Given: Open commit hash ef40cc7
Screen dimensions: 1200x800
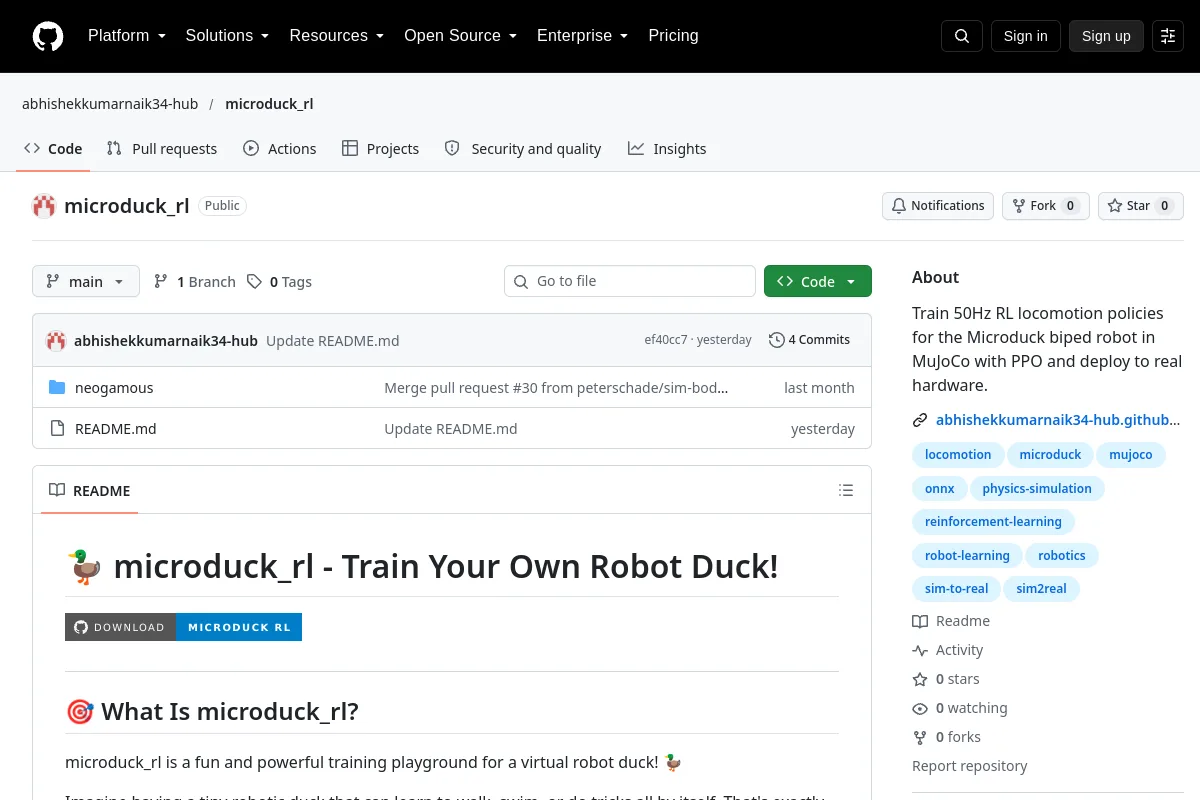Looking at the screenshot, I should pyautogui.click(x=665, y=340).
